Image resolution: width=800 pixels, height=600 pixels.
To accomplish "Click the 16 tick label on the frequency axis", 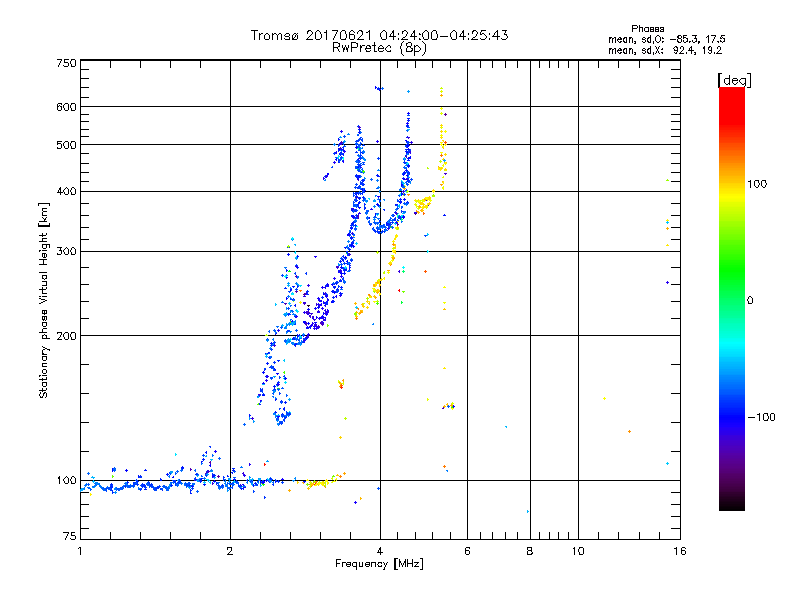I will point(677,551).
